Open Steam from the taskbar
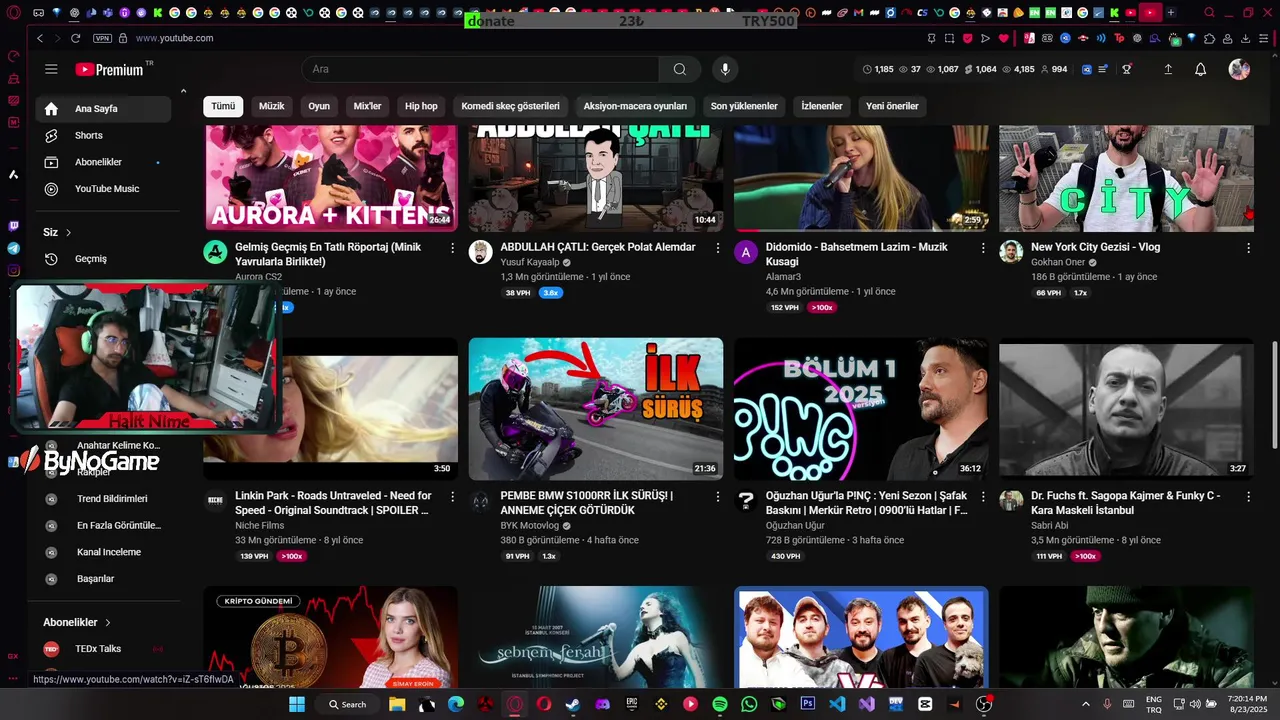 (573, 704)
